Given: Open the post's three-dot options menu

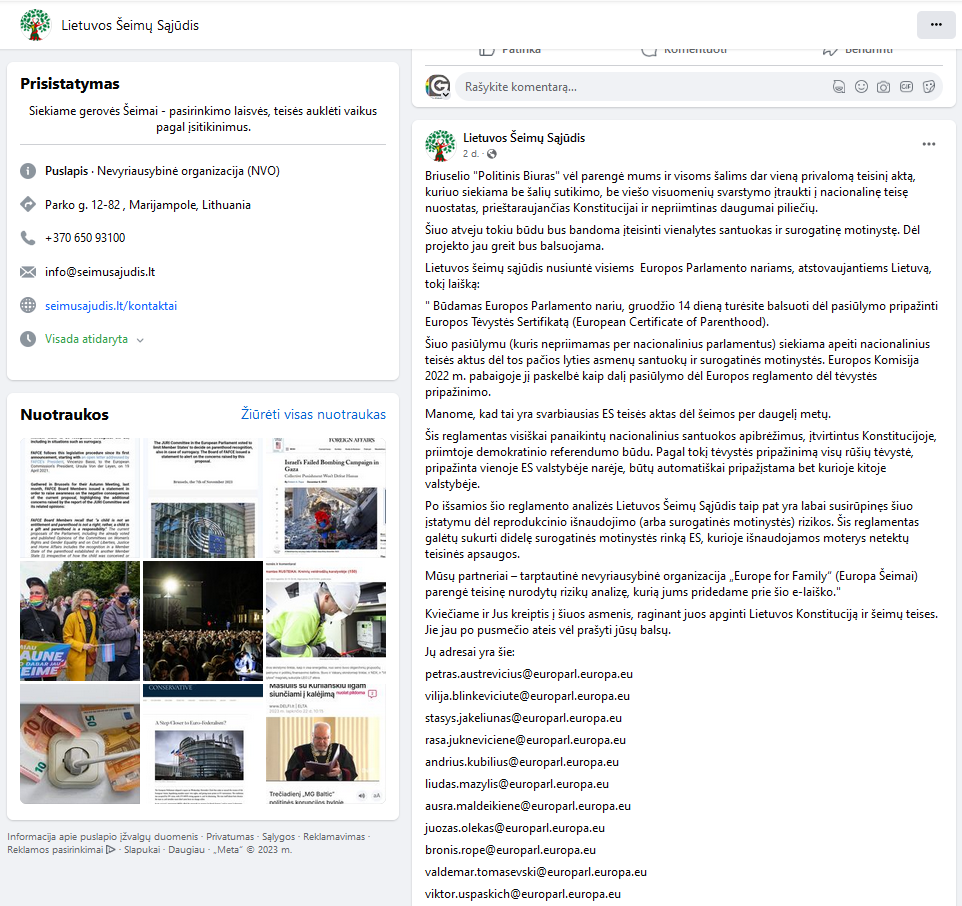Looking at the screenshot, I should tap(929, 144).
